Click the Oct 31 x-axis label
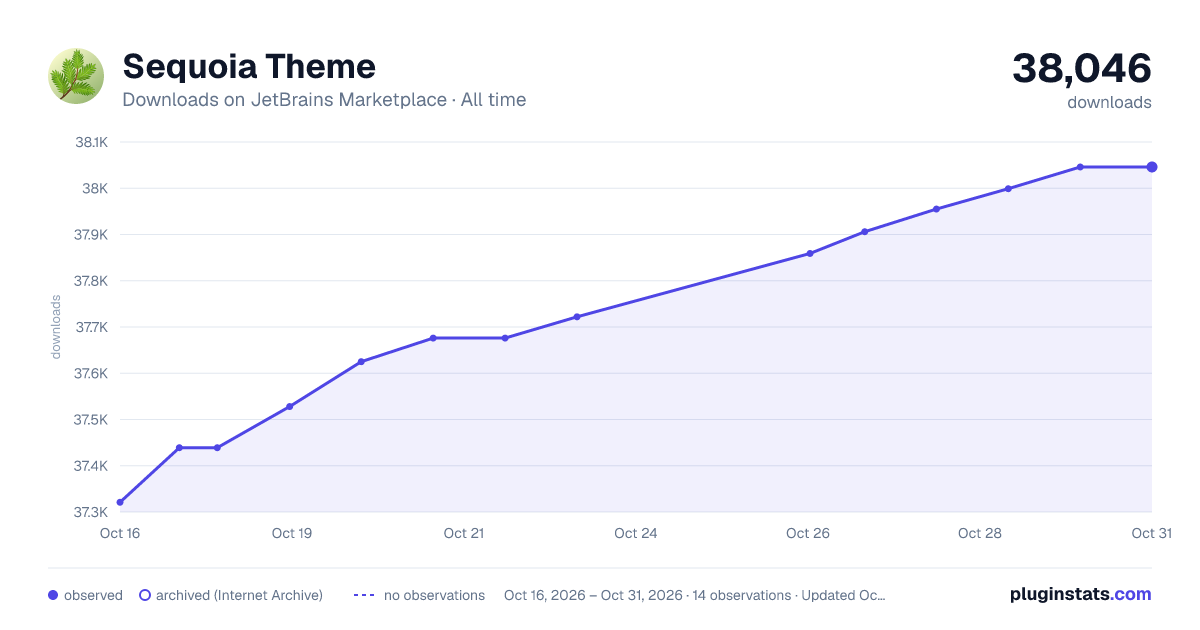 pos(1151,533)
